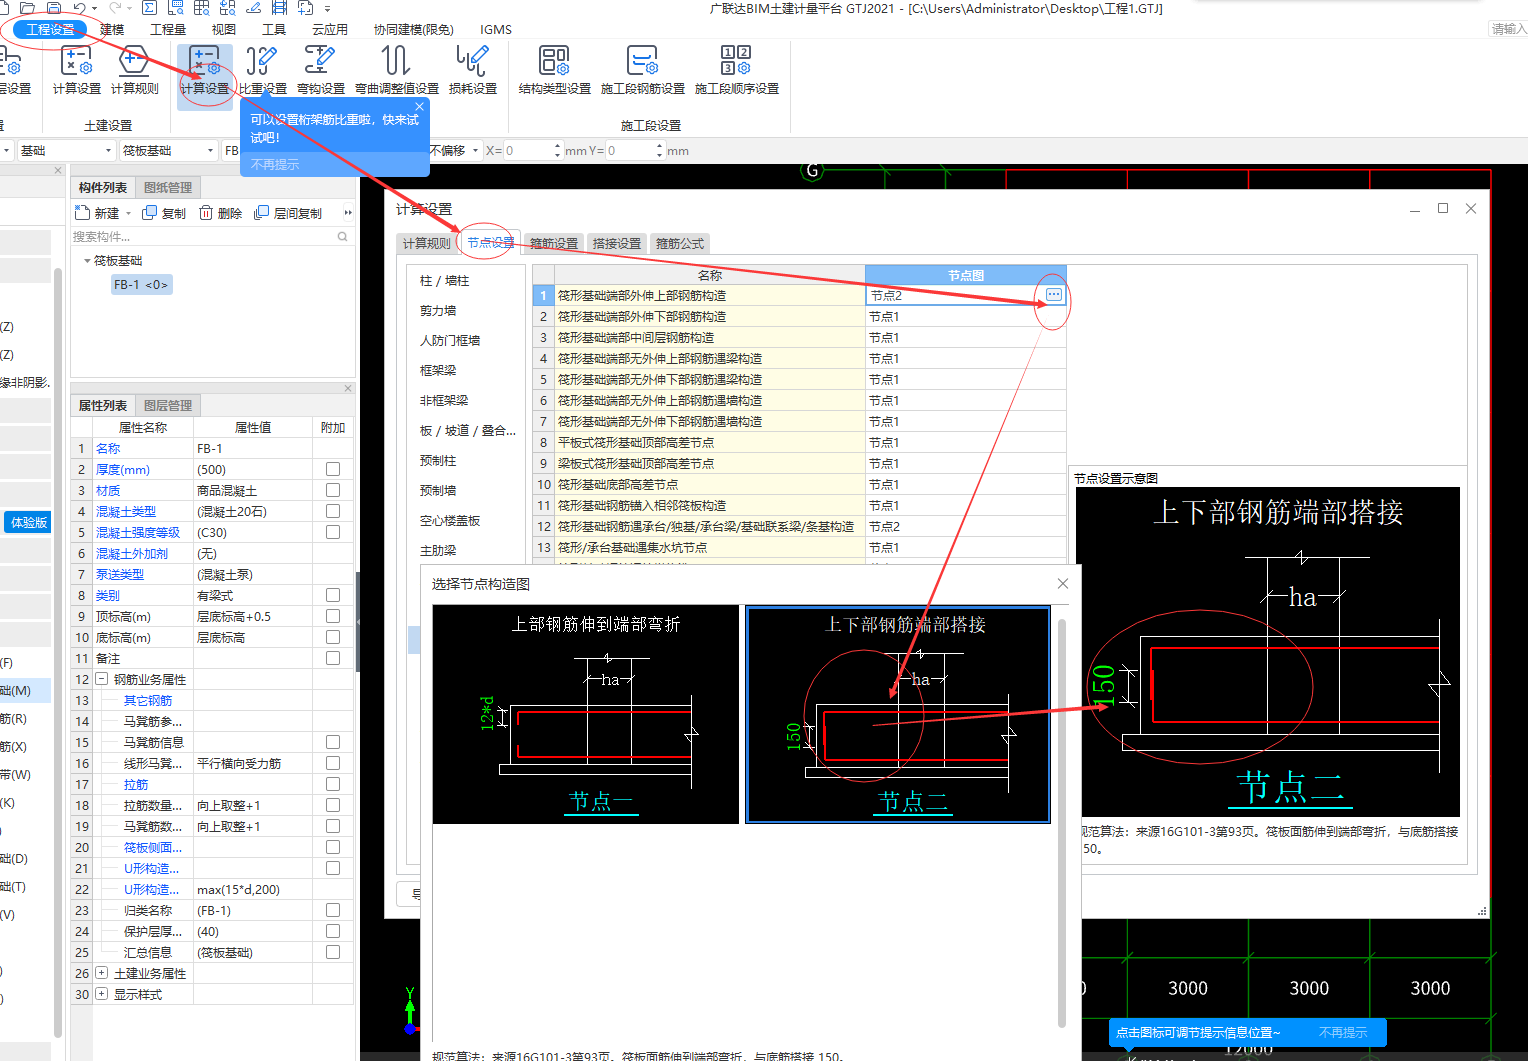The height and width of the screenshot is (1061, 1528).
Task: Click scrollbar in 选择节点构造图 dialog
Action: [1062, 822]
